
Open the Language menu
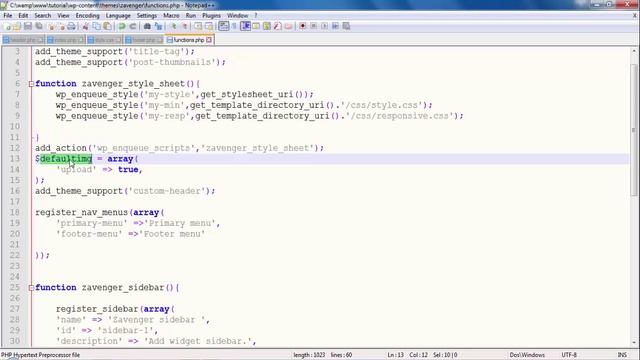[x=118, y=16]
